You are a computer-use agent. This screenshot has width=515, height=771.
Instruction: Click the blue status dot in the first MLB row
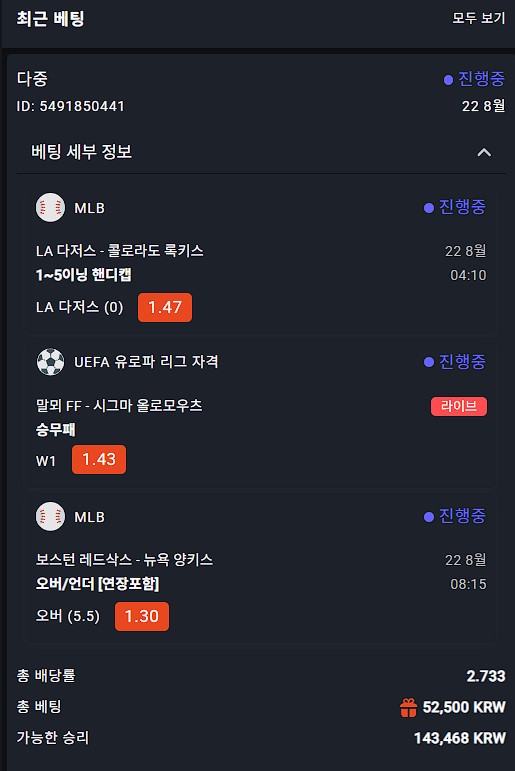(x=428, y=208)
